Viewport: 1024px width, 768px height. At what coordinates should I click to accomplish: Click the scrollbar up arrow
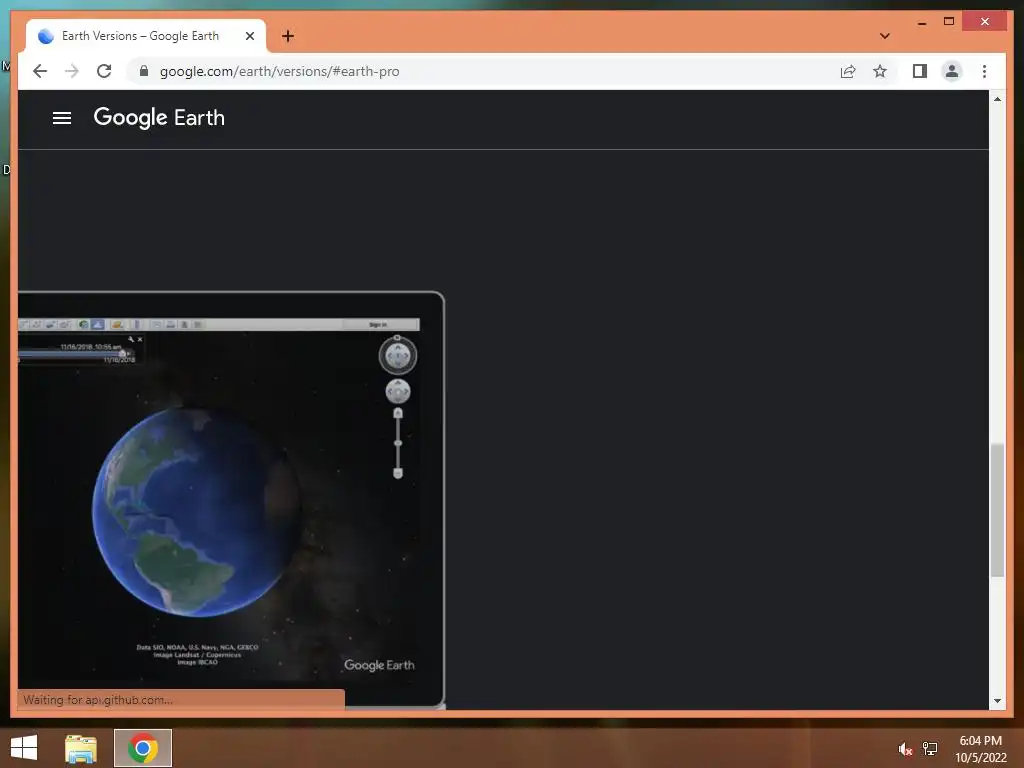(x=997, y=99)
